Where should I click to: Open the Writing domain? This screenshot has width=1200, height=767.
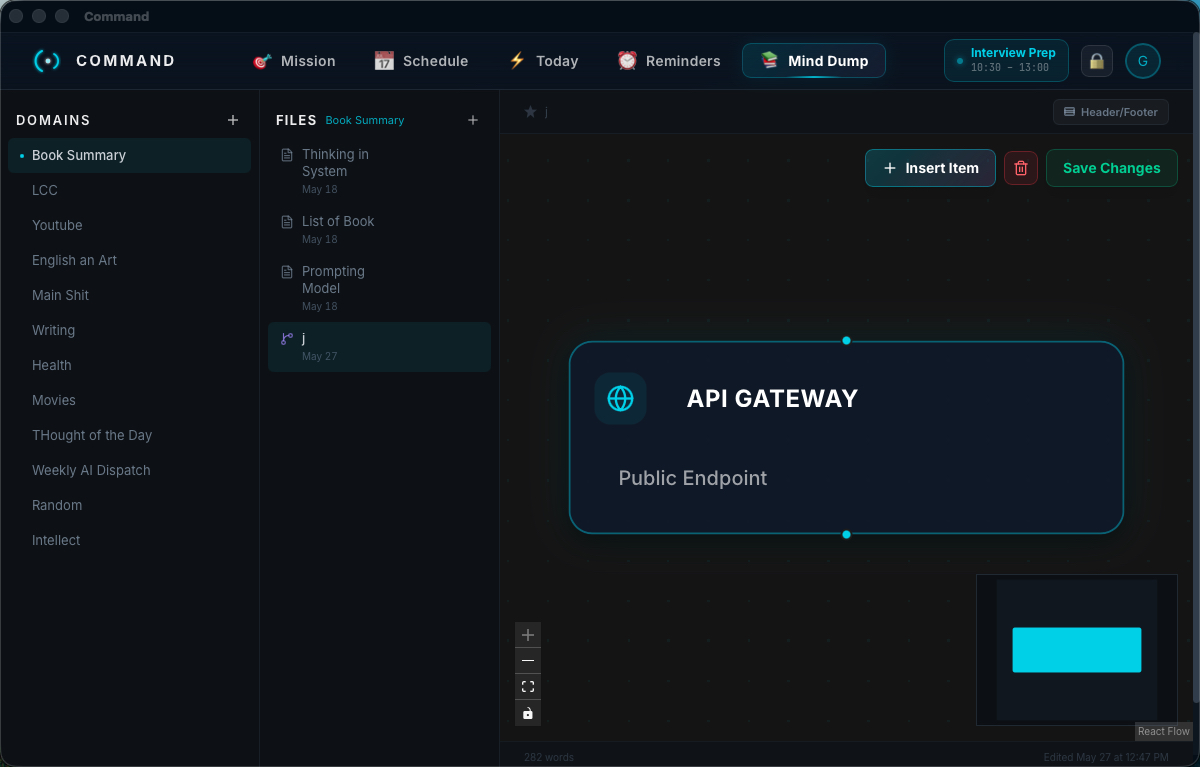pyautogui.click(x=129, y=330)
